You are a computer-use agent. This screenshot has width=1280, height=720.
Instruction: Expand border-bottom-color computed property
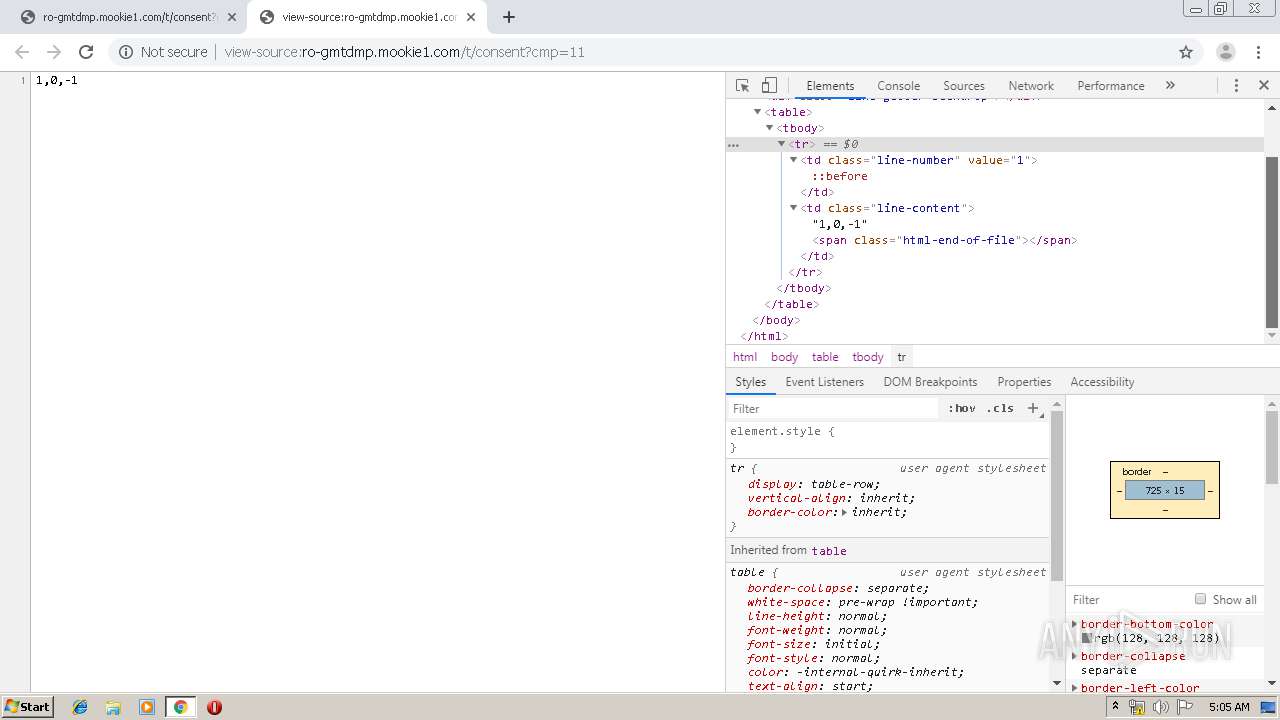click(1075, 624)
